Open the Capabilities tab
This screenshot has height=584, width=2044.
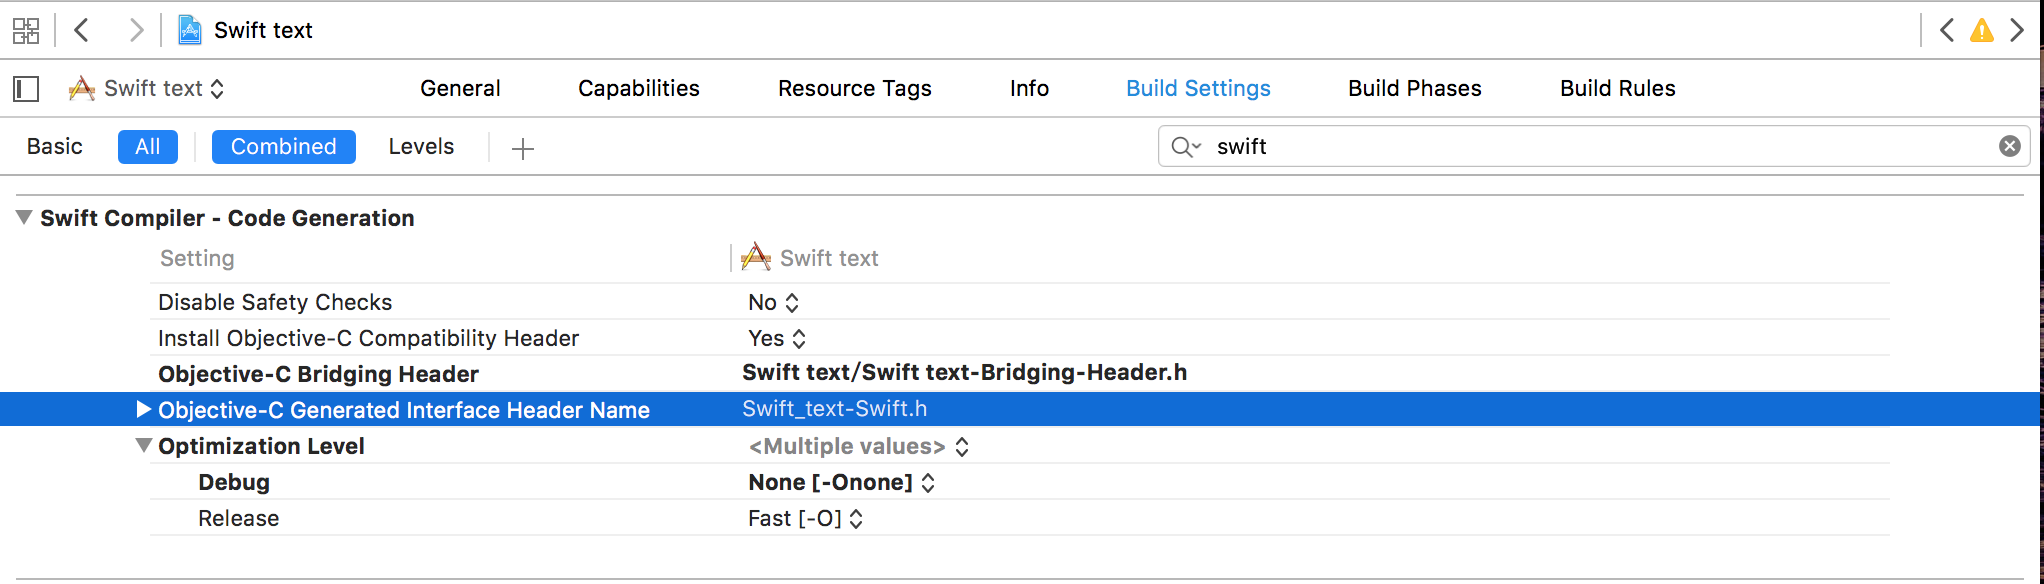point(638,88)
